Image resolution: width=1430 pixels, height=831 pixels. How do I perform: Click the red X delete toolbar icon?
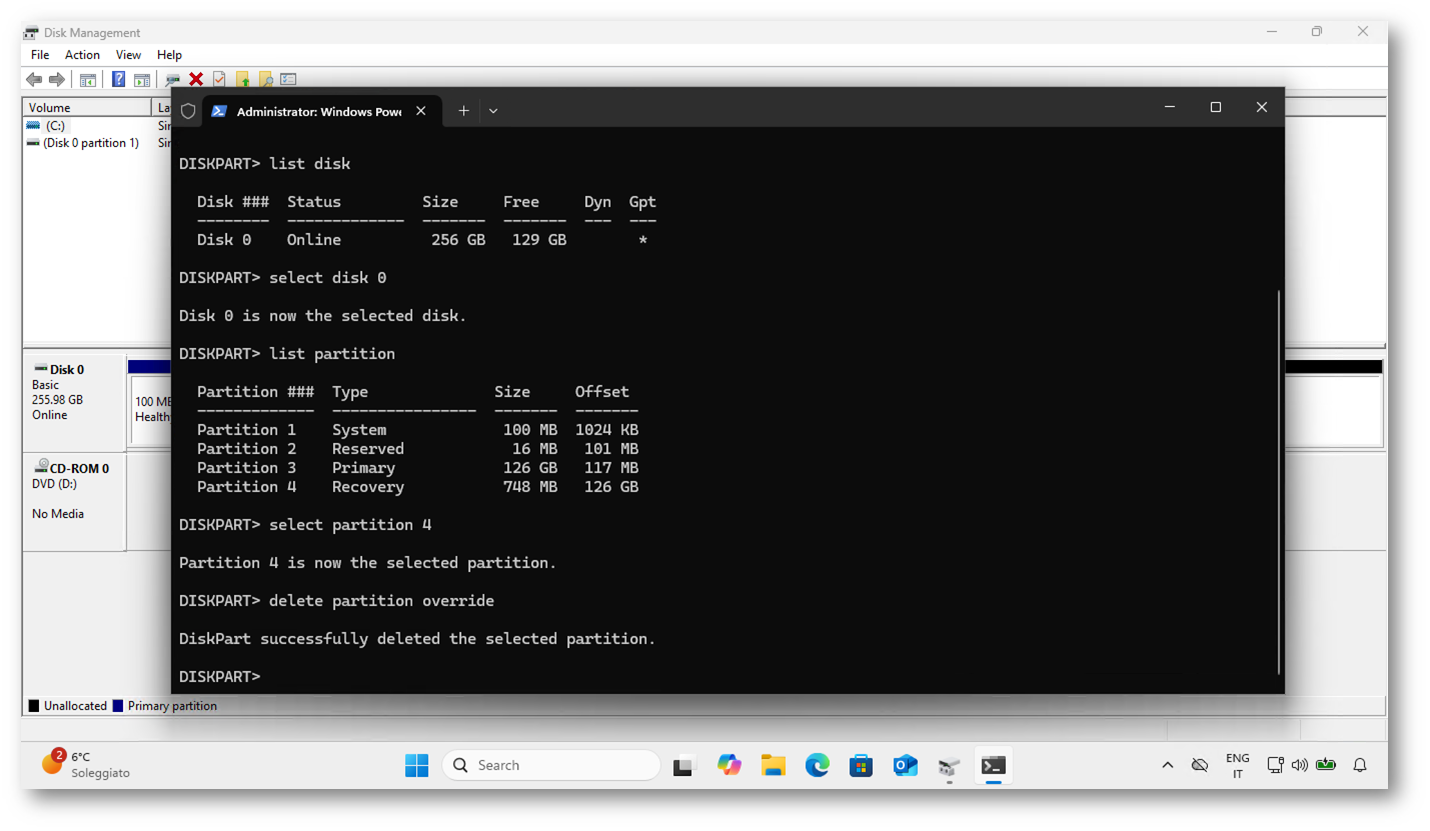(196, 79)
